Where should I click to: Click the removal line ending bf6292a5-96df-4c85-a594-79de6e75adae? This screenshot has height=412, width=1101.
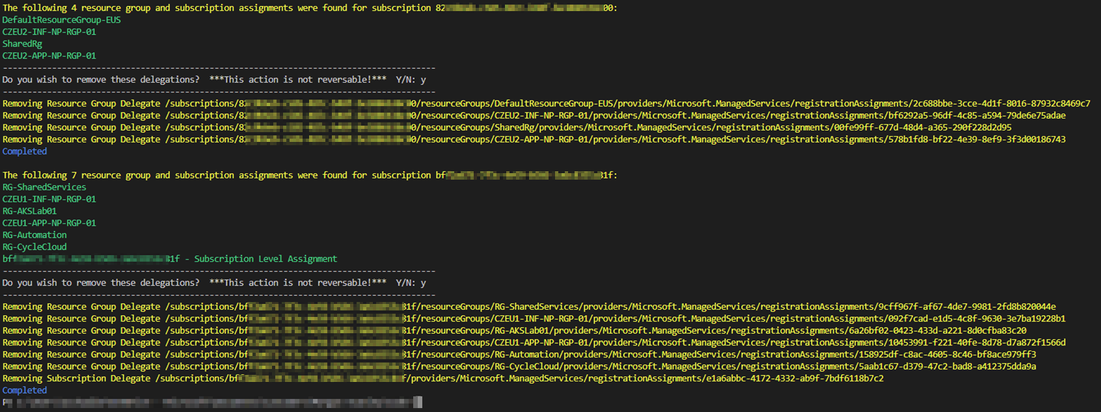(x=534, y=115)
